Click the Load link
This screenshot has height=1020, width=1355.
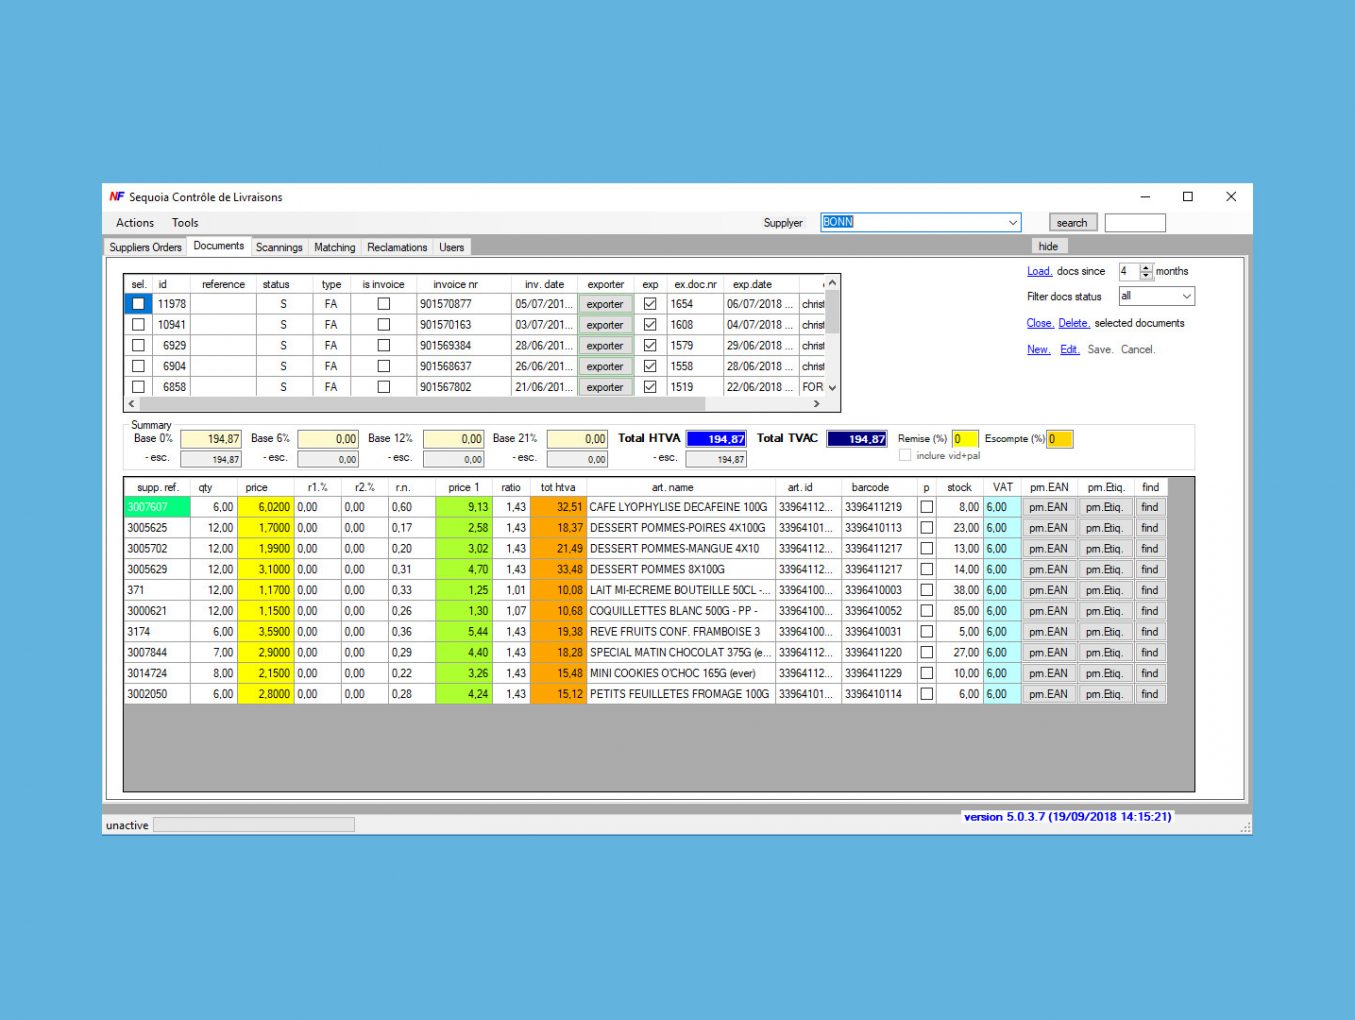tap(1039, 271)
